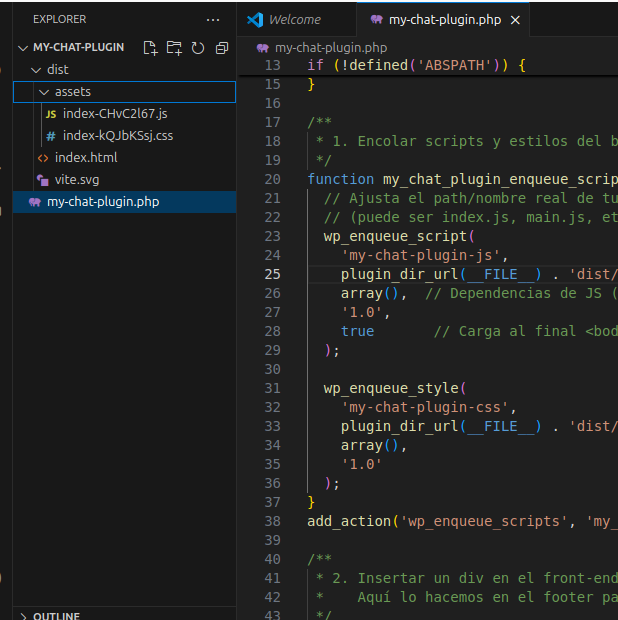The width and height of the screenshot is (618, 620).
Task: Open vite.svg from the file tree
Action: point(77,180)
